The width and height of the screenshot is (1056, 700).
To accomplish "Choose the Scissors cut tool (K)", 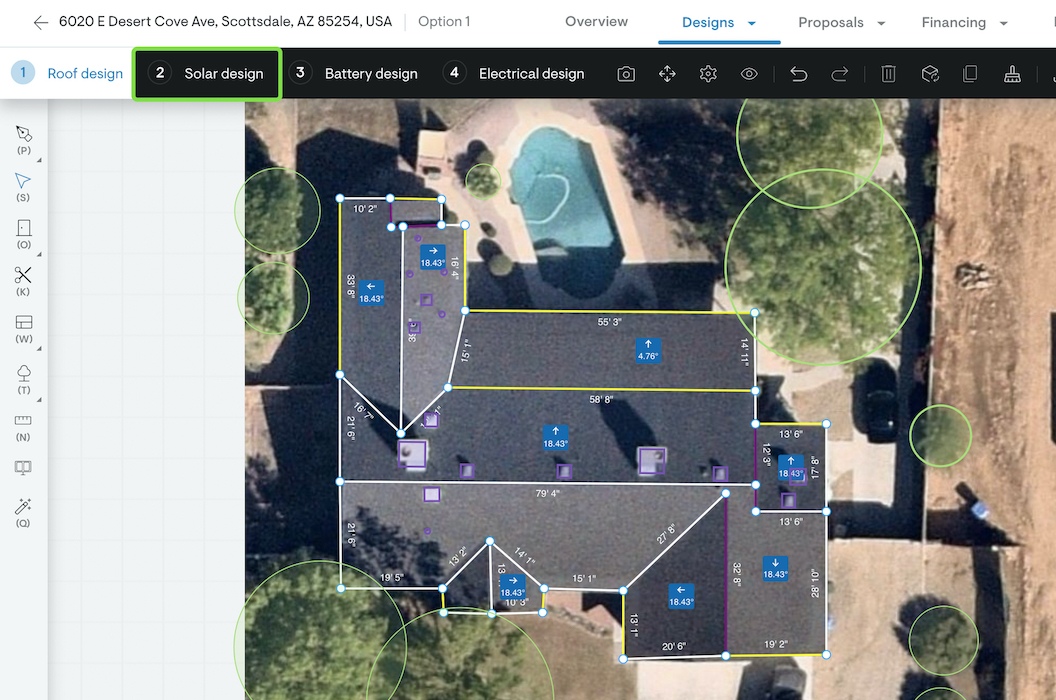I will pos(23,275).
